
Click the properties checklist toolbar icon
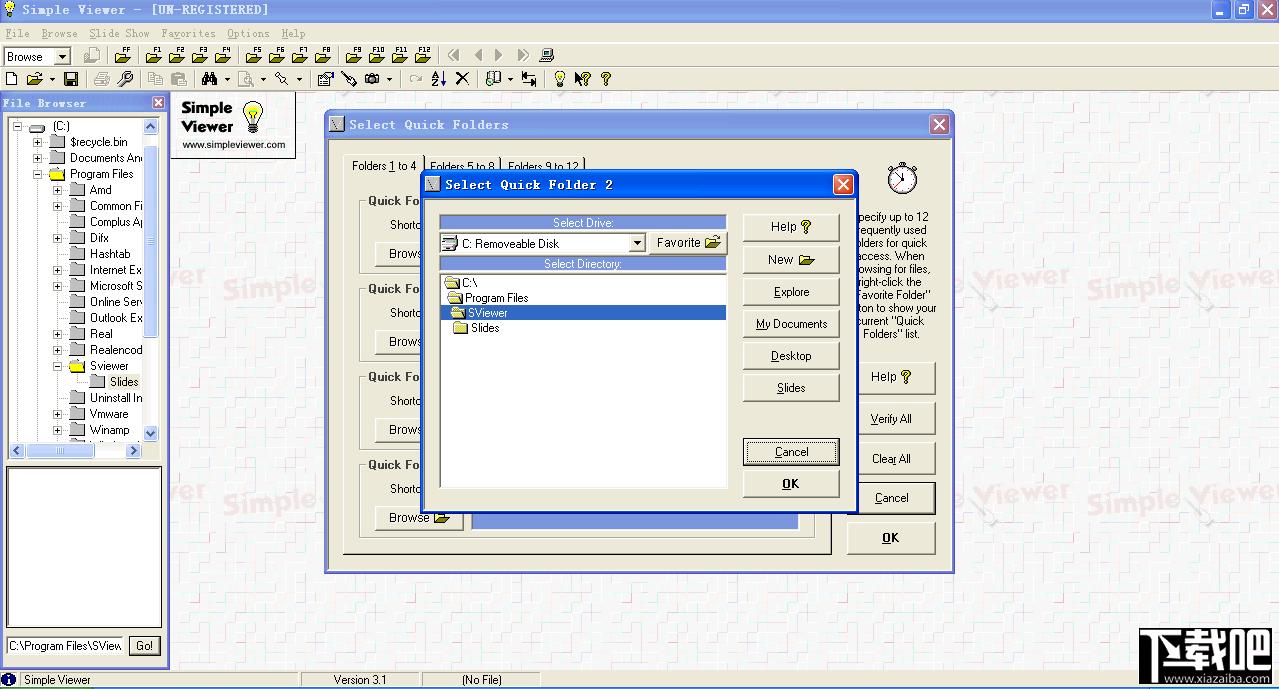pyautogui.click(x=325, y=79)
